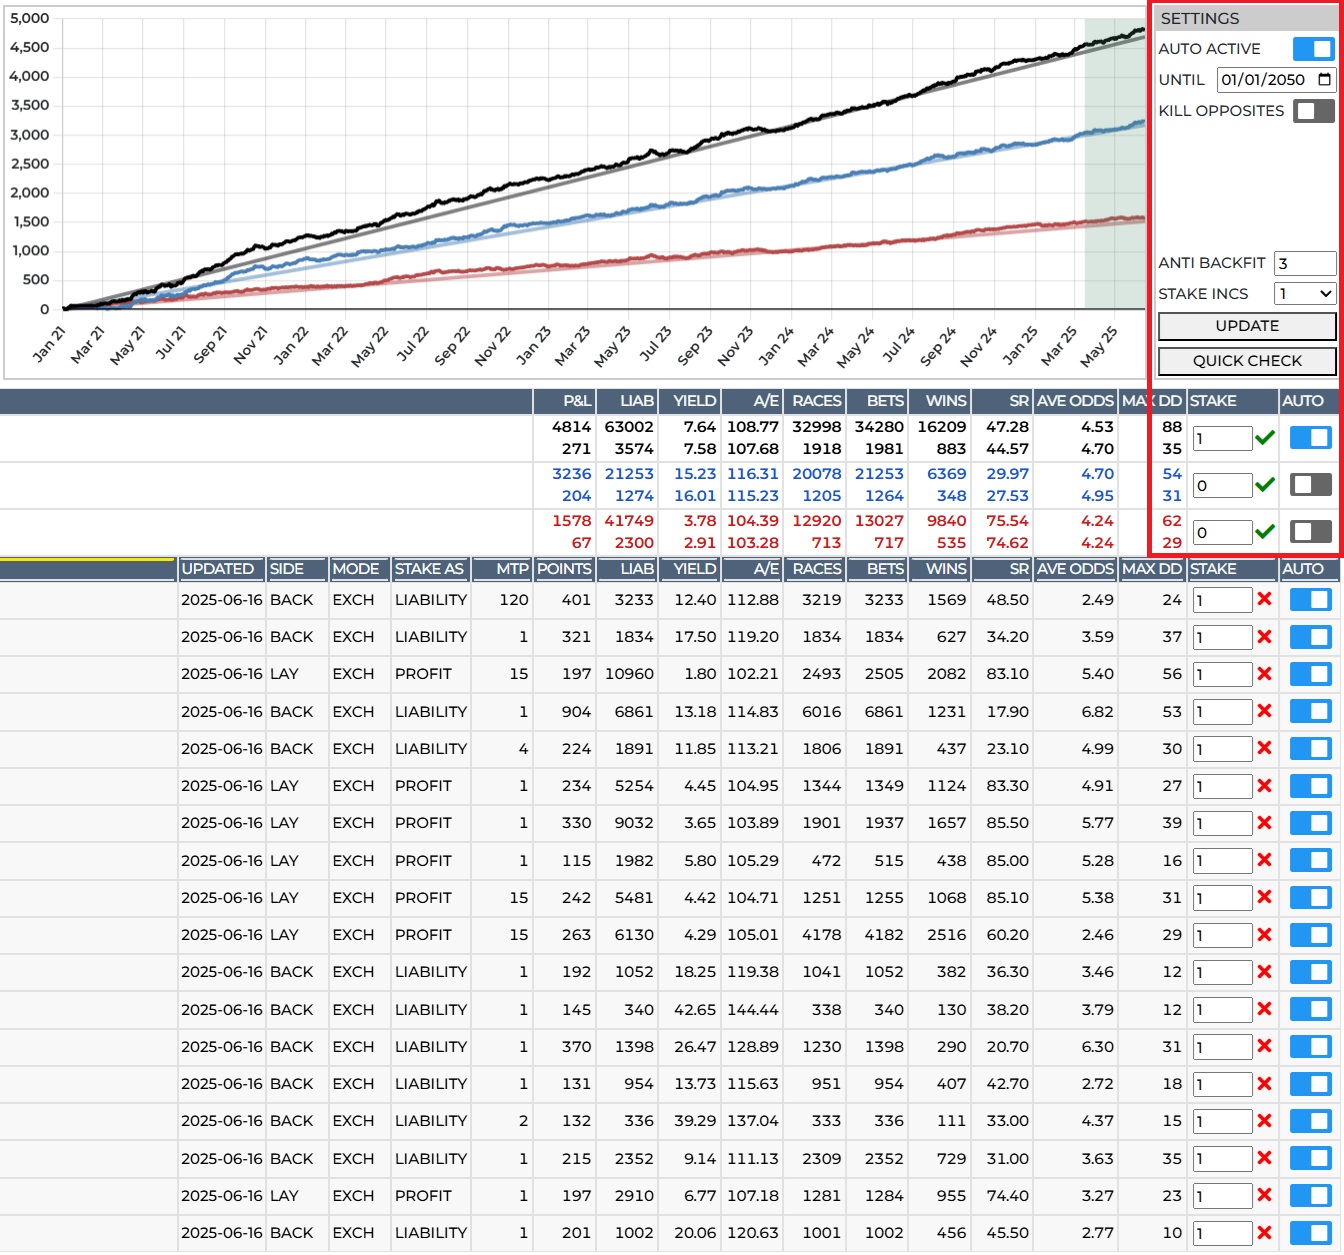Click the red X in the 224 points row

click(x=1264, y=748)
